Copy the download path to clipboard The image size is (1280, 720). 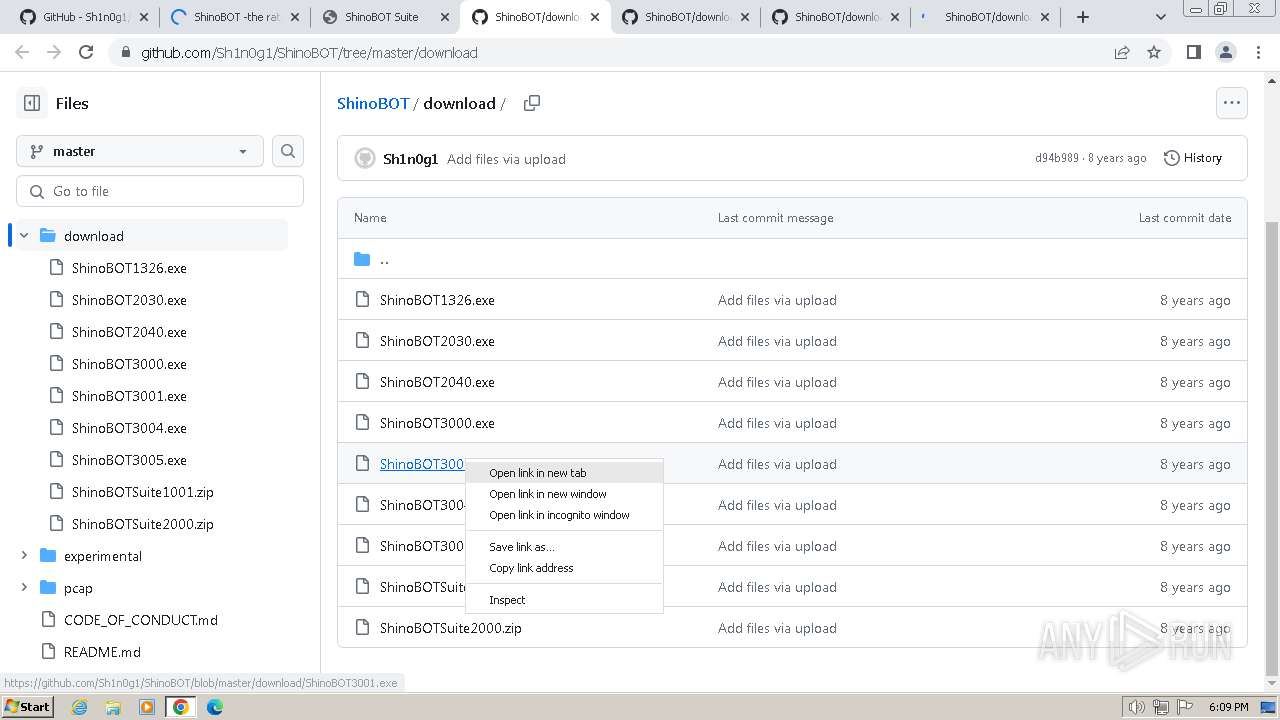[532, 103]
